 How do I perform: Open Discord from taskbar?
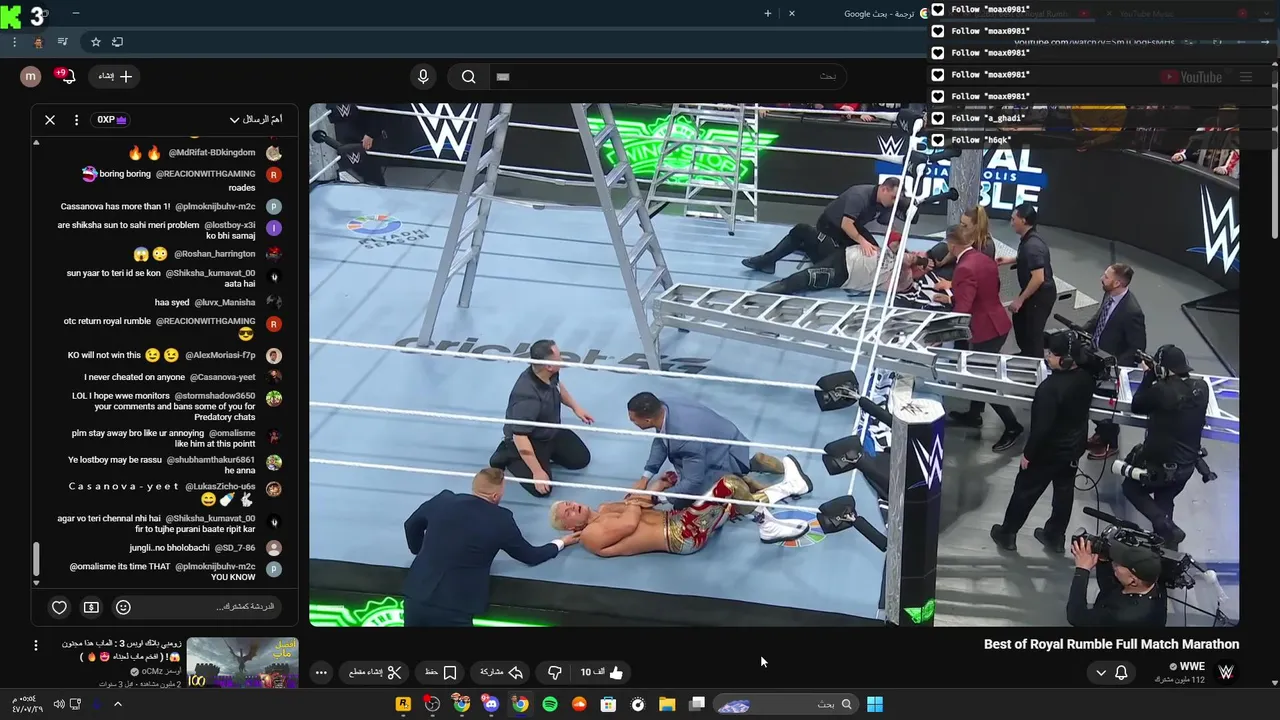coord(491,704)
